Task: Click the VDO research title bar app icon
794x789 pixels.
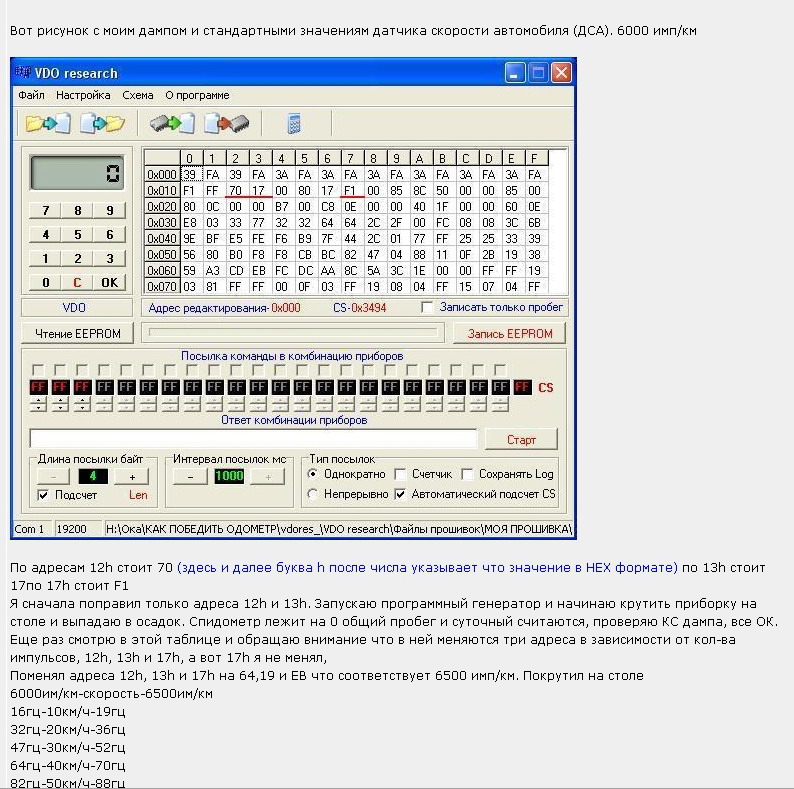Action: pyautogui.click(x=22, y=72)
